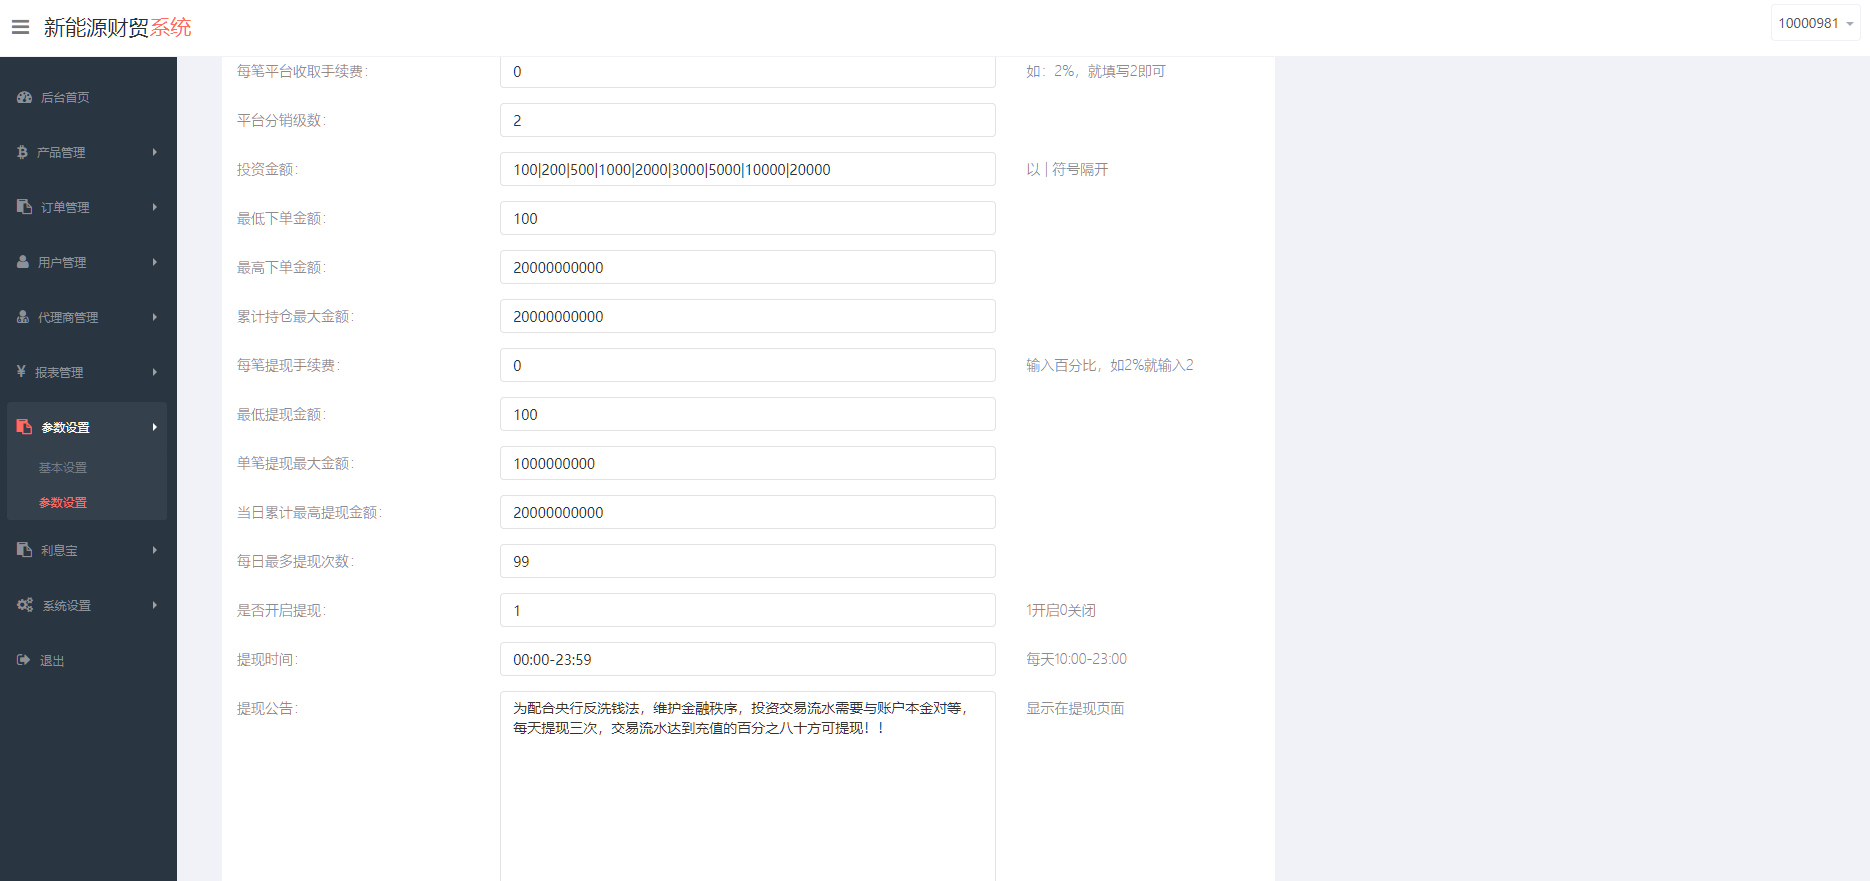1870x881 pixels.
Task: Click the 新能源财贸系统 title link
Action: tap(117, 28)
